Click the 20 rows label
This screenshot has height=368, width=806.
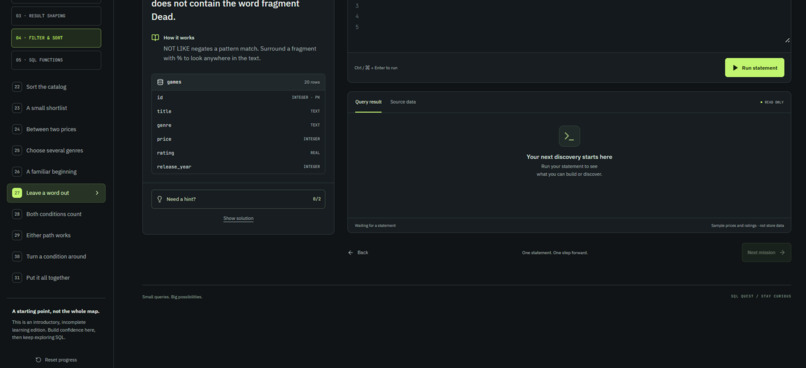coord(312,82)
